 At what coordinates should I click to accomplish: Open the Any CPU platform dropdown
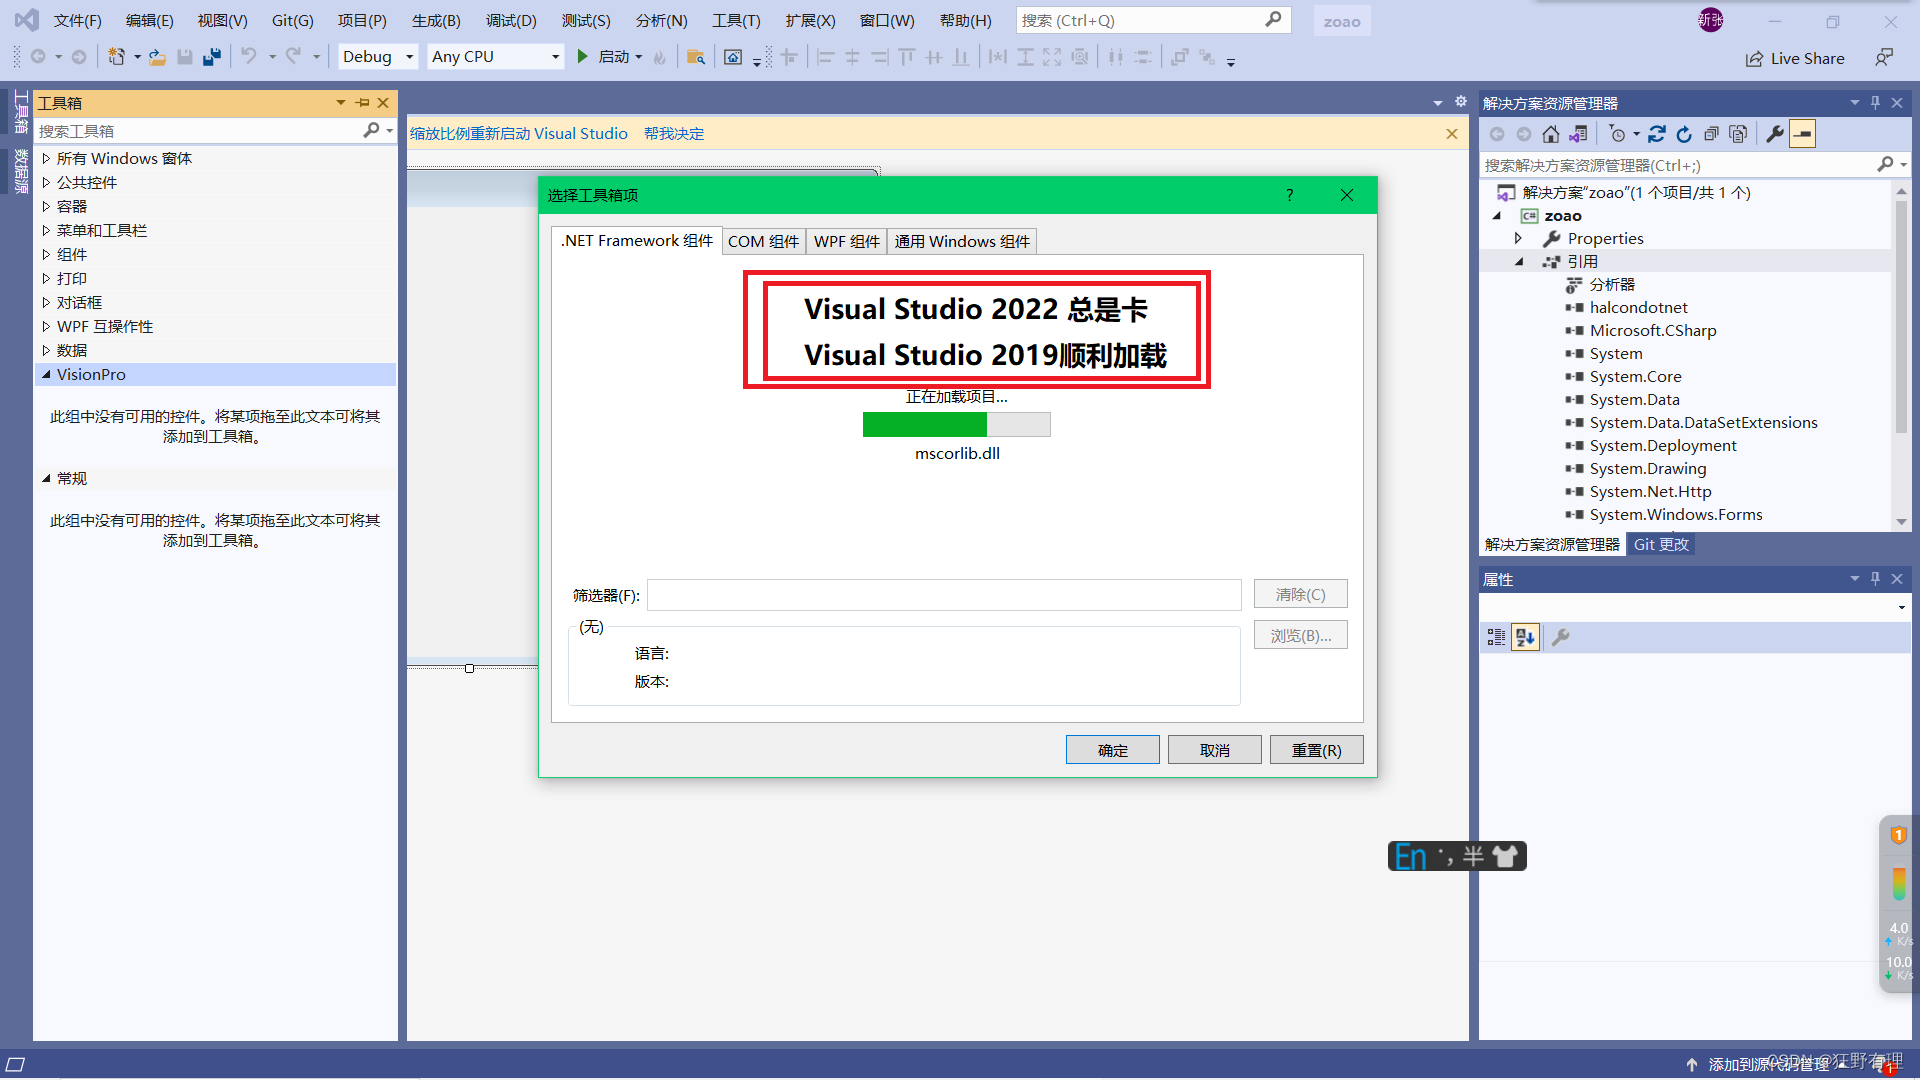tap(495, 57)
